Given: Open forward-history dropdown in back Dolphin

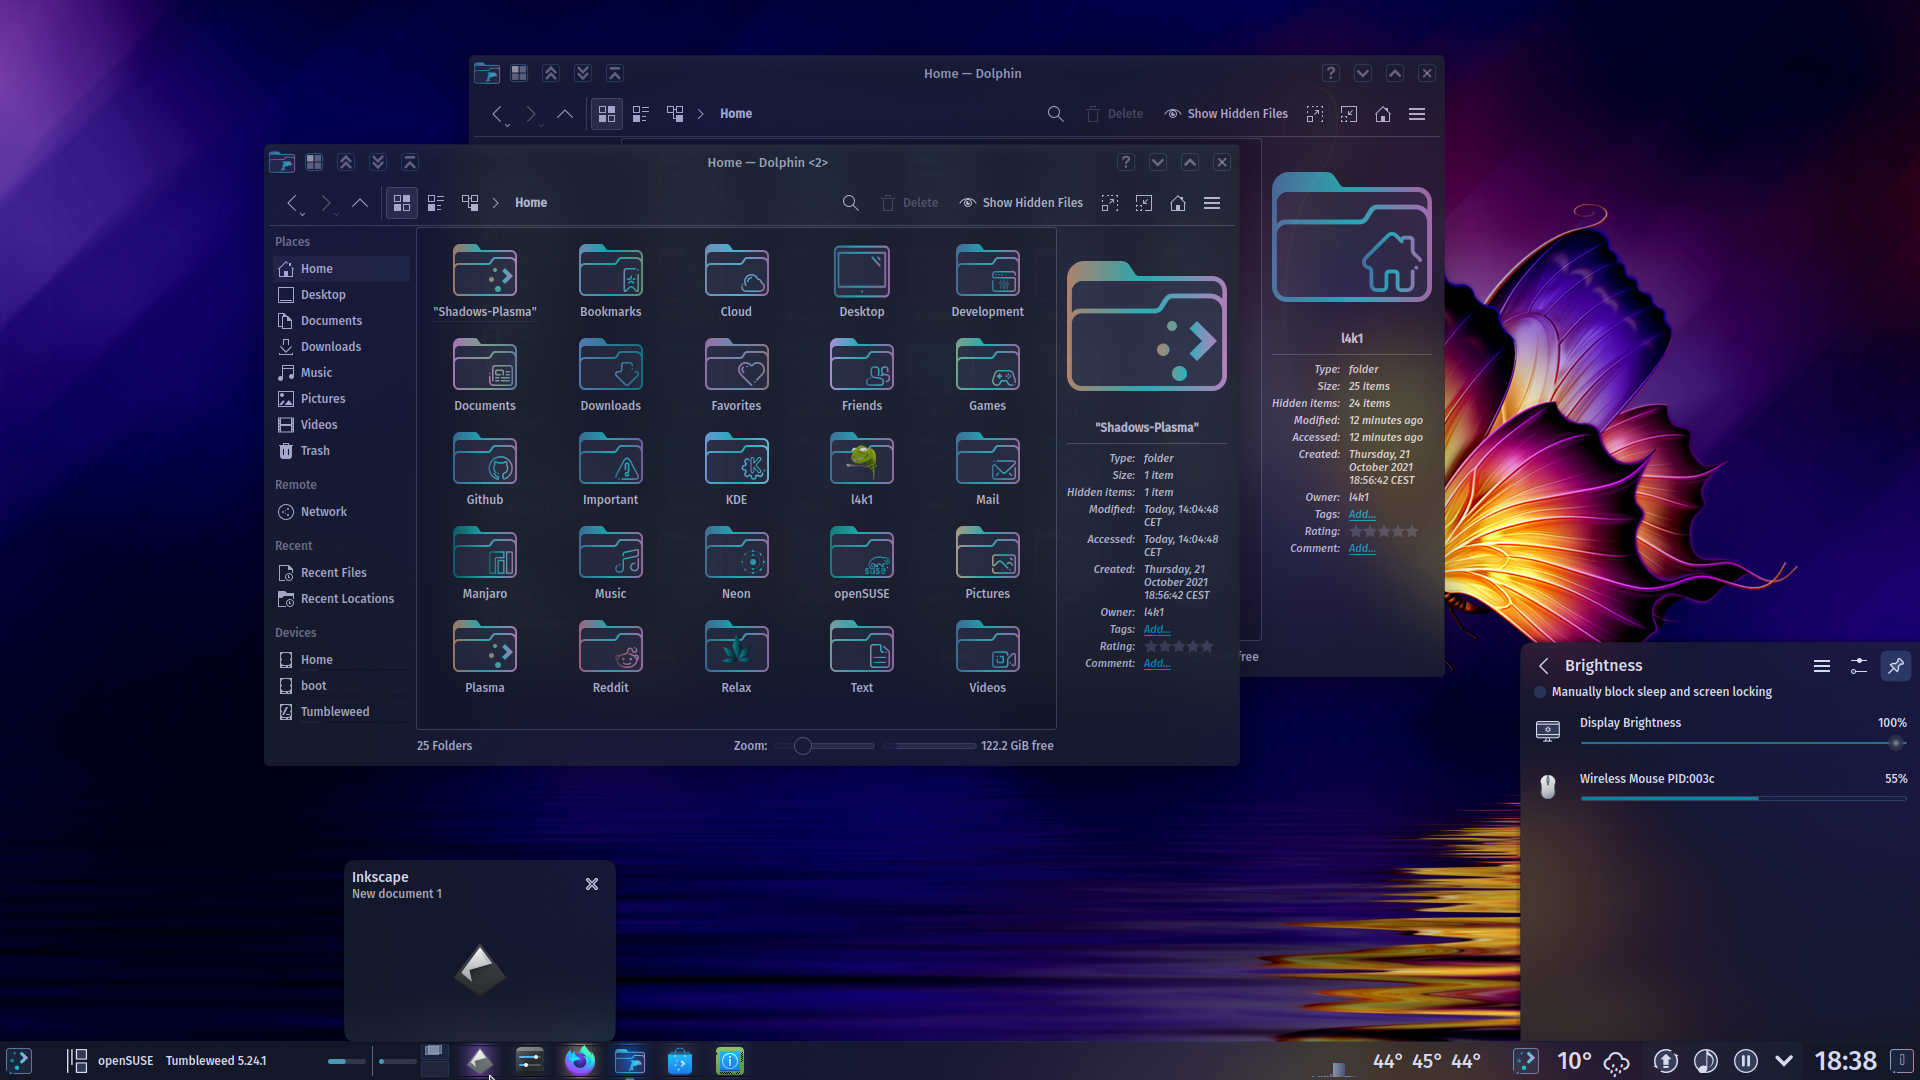Looking at the screenshot, I should tap(541, 125).
